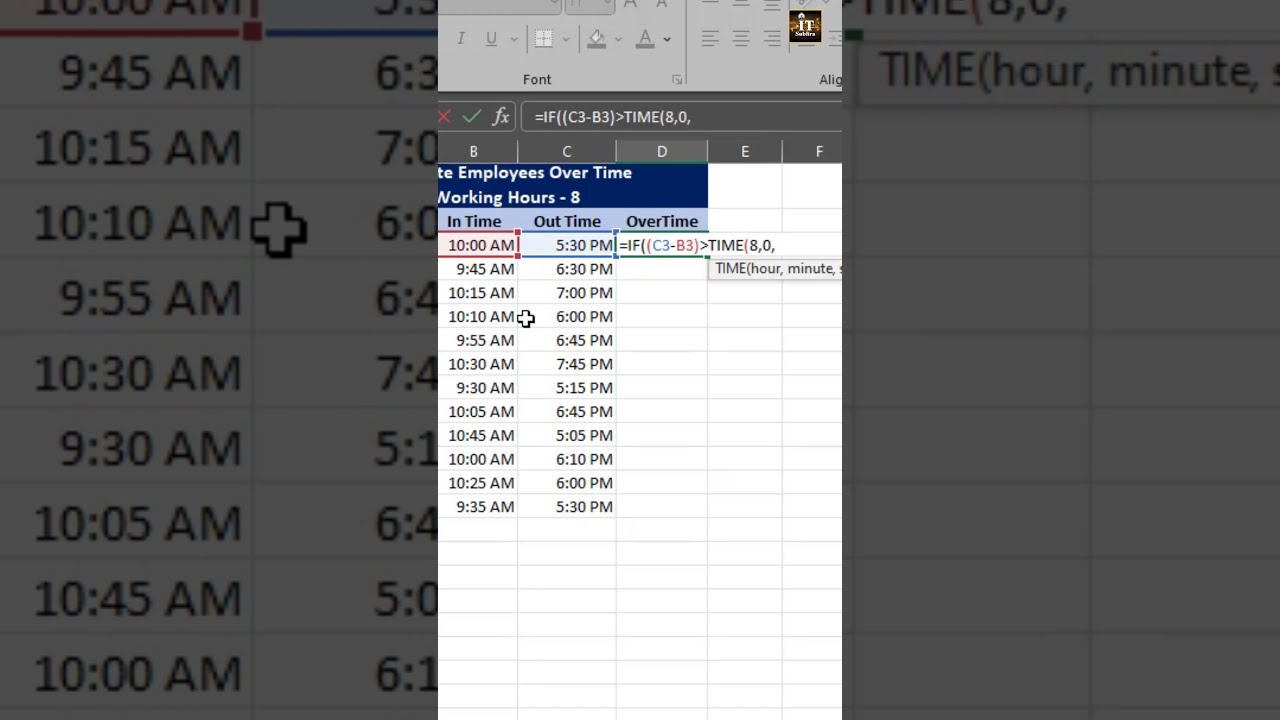Select '6:45 PM' in the 9:55 AM row
Screen dimensions: 1280x720
tap(566, 340)
